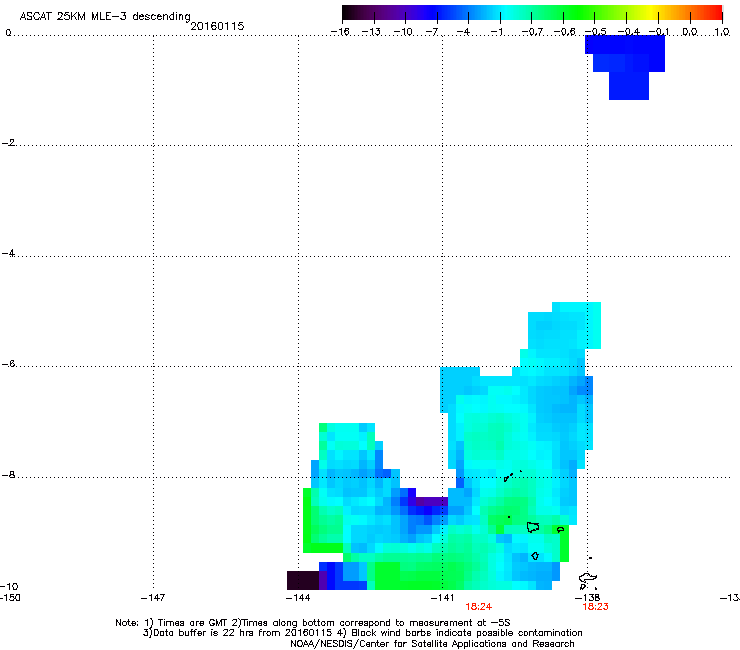740x650 pixels.
Task: Click the note line '3)Data buffer is 22 hrs'
Action: pyautogui.click(x=362, y=633)
